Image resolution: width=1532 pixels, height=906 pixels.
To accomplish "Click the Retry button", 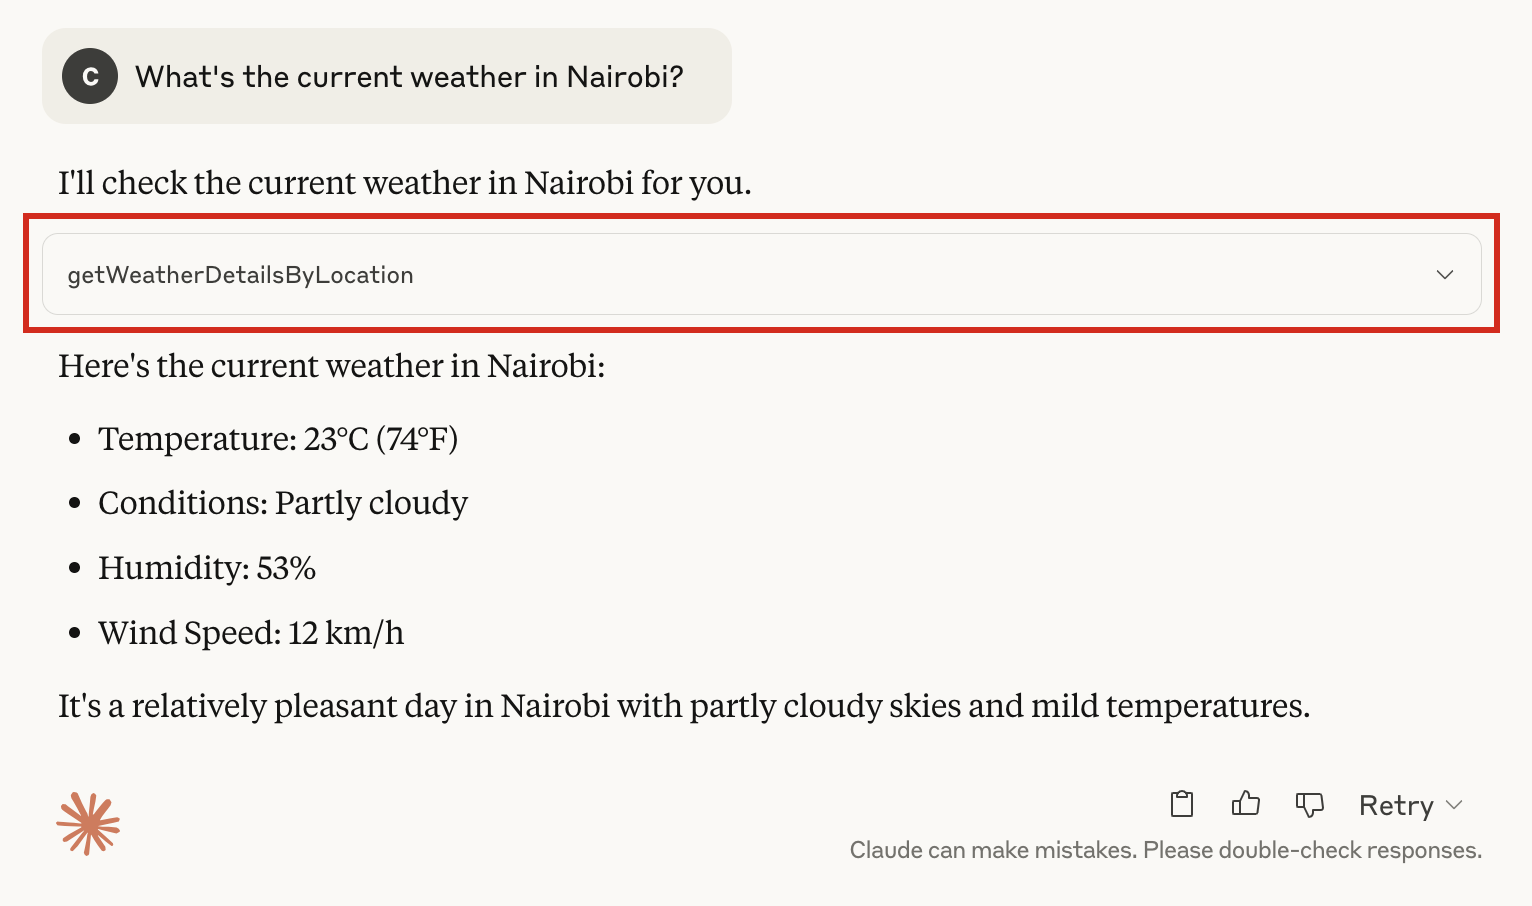I will click(x=1396, y=805).
